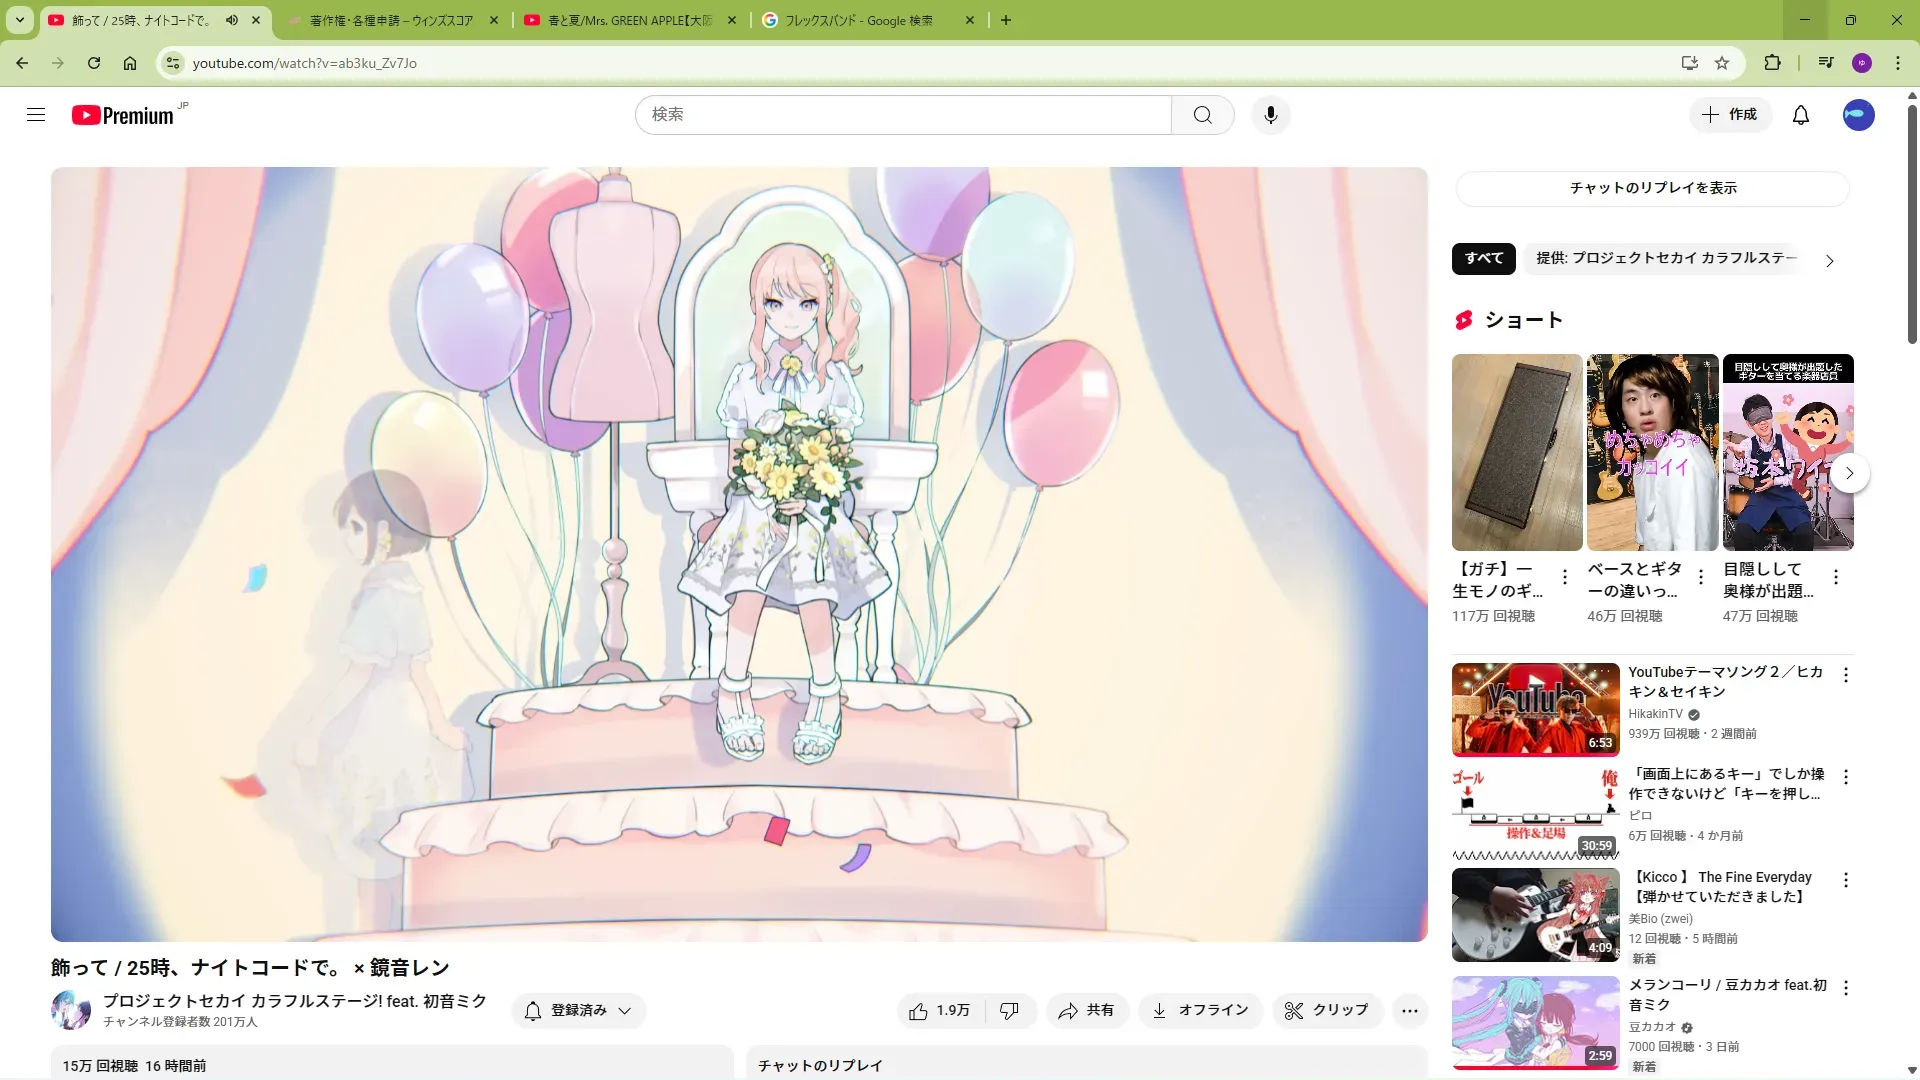Select the すべて filter chip
1920x1080 pixels.
click(1483, 258)
